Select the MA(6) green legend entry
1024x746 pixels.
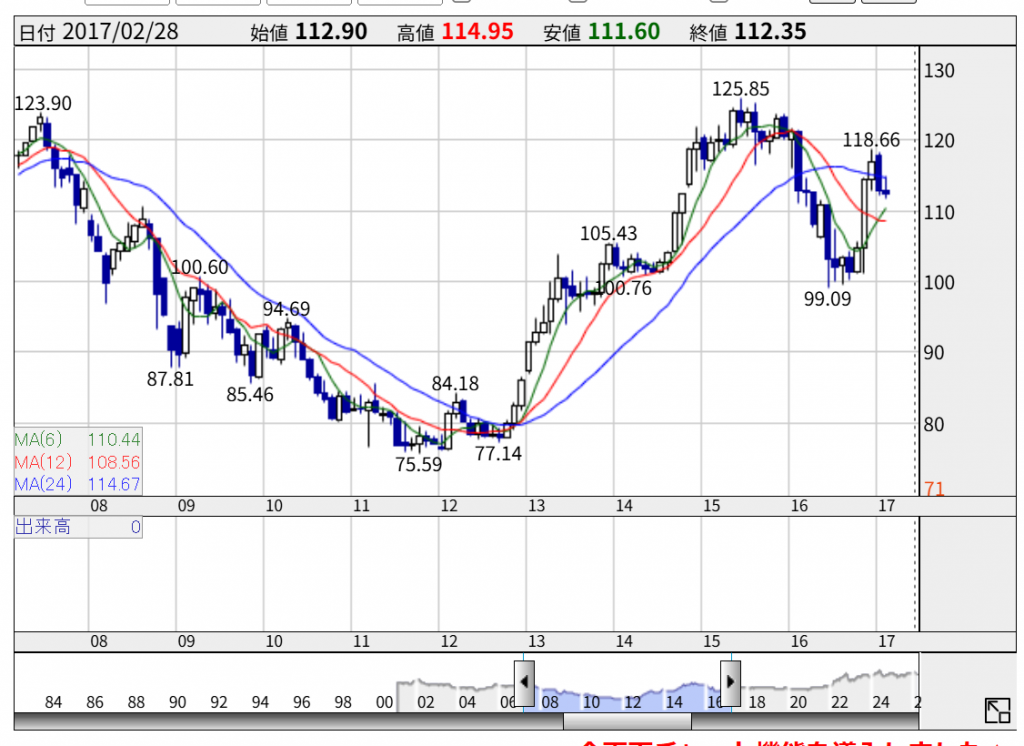point(78,439)
